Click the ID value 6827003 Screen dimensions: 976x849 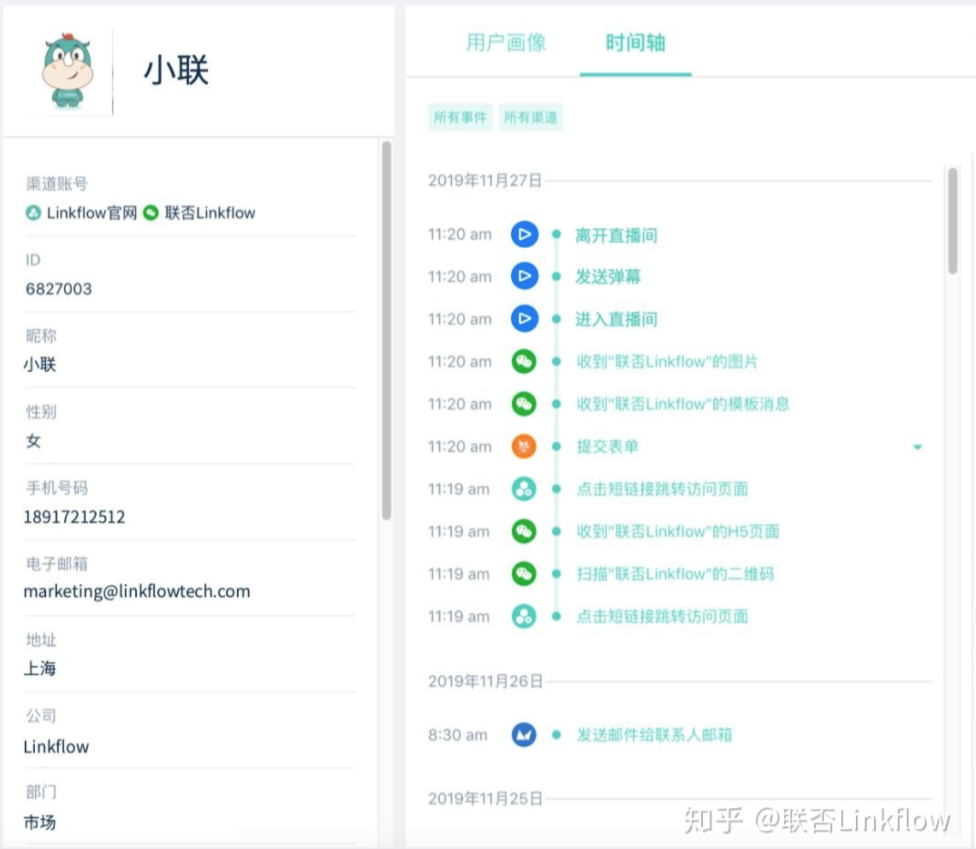click(59, 289)
